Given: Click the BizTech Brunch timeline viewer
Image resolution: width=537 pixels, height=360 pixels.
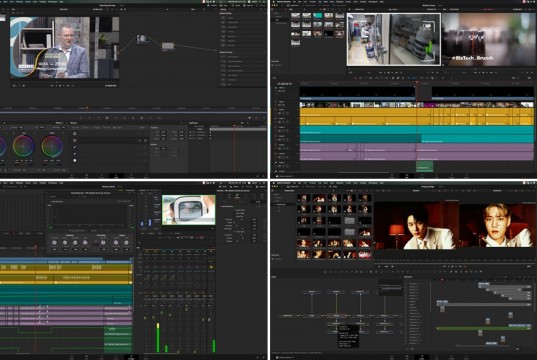Looking at the screenshot, I should click(488, 39).
